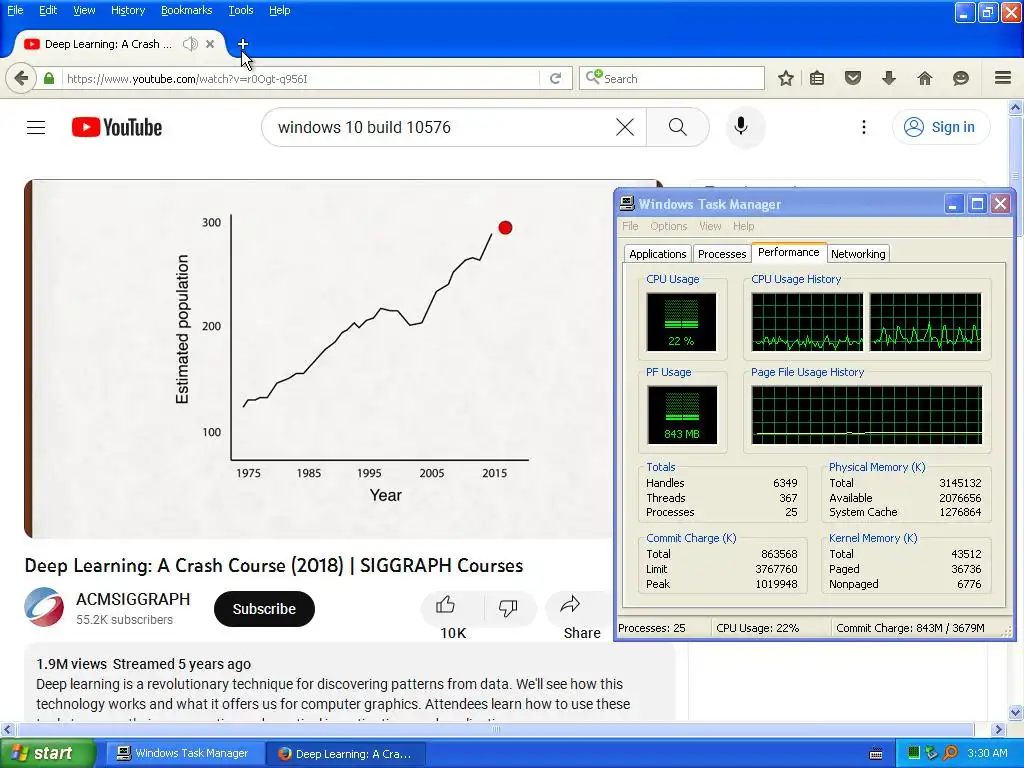Click the Task Manager Close button
This screenshot has width=1024, height=768.
tap(1000, 204)
